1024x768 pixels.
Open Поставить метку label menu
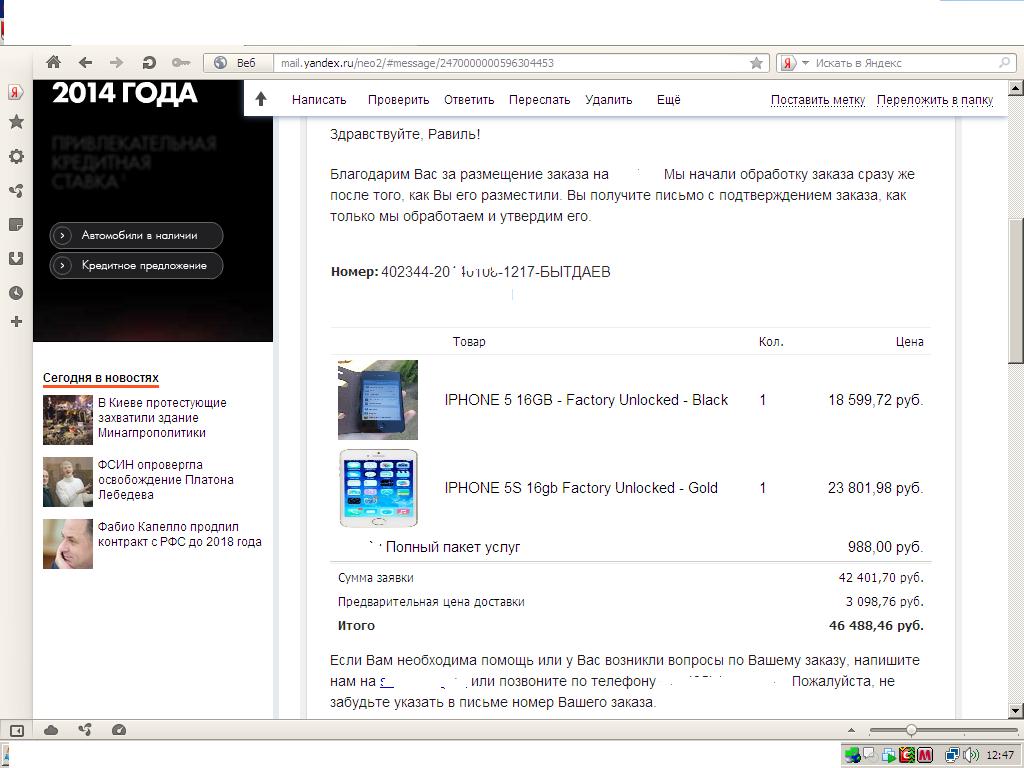[818, 100]
